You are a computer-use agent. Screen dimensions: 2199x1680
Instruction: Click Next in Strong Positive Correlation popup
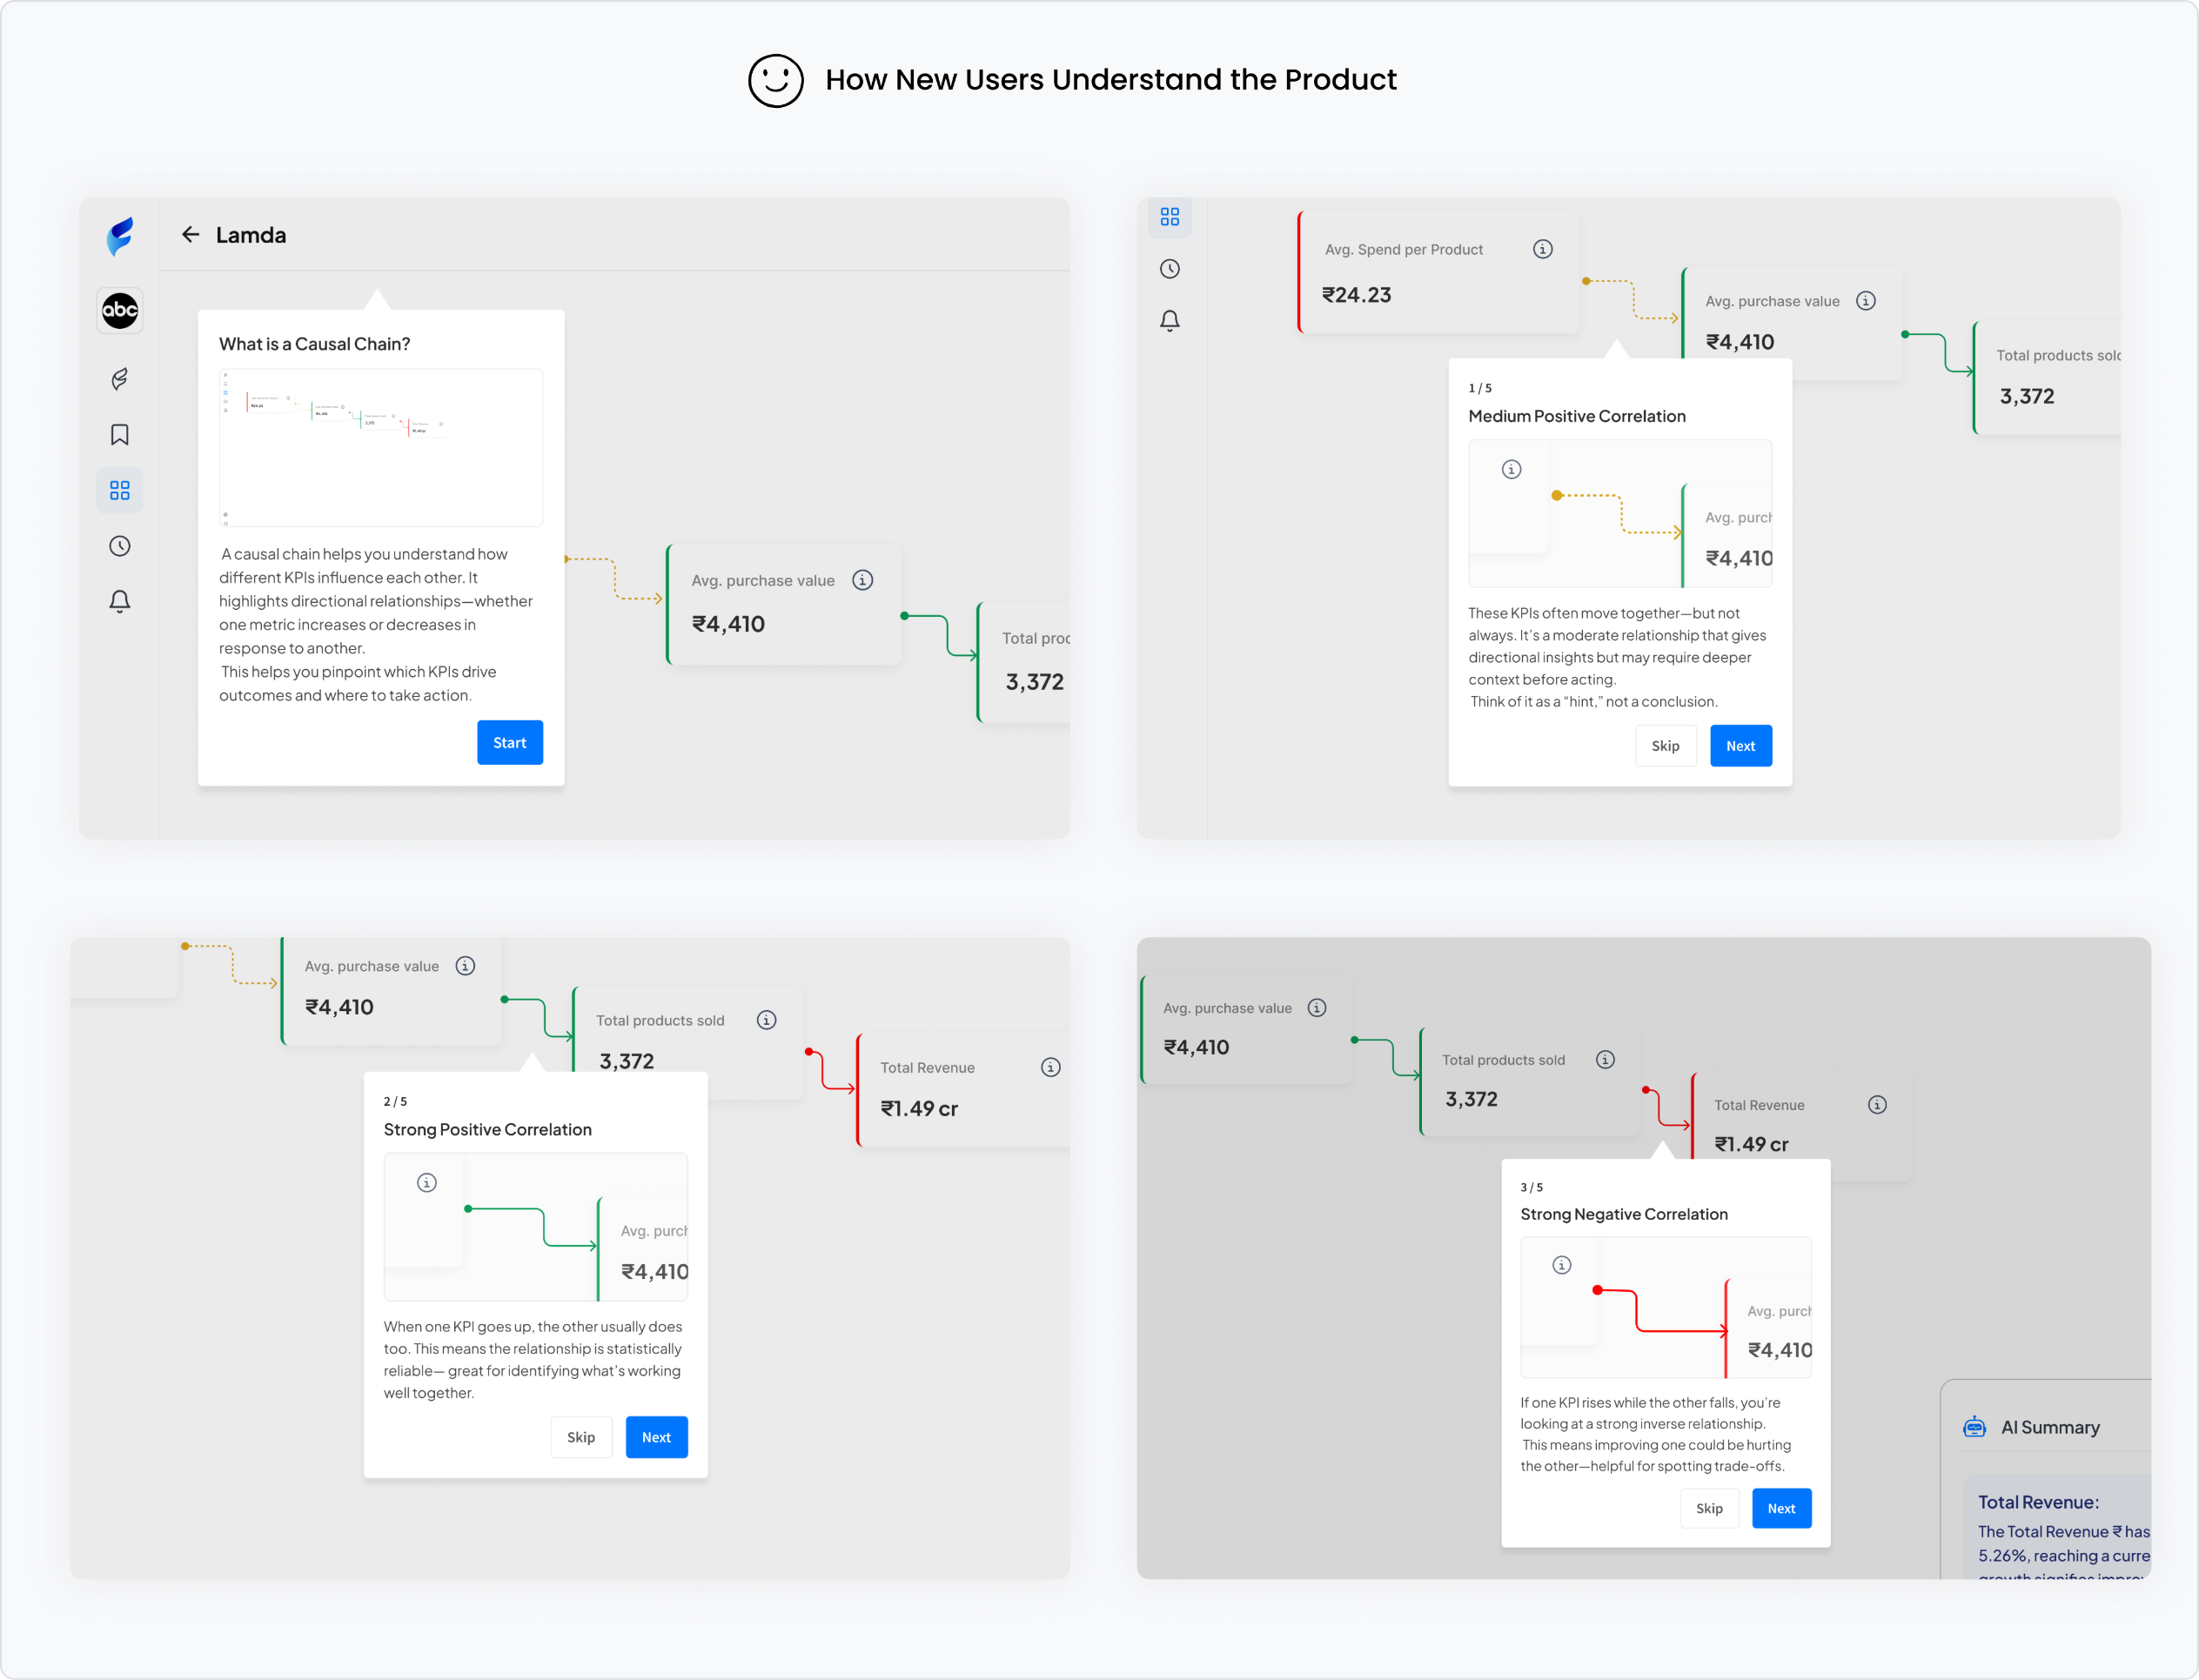[x=656, y=1437]
